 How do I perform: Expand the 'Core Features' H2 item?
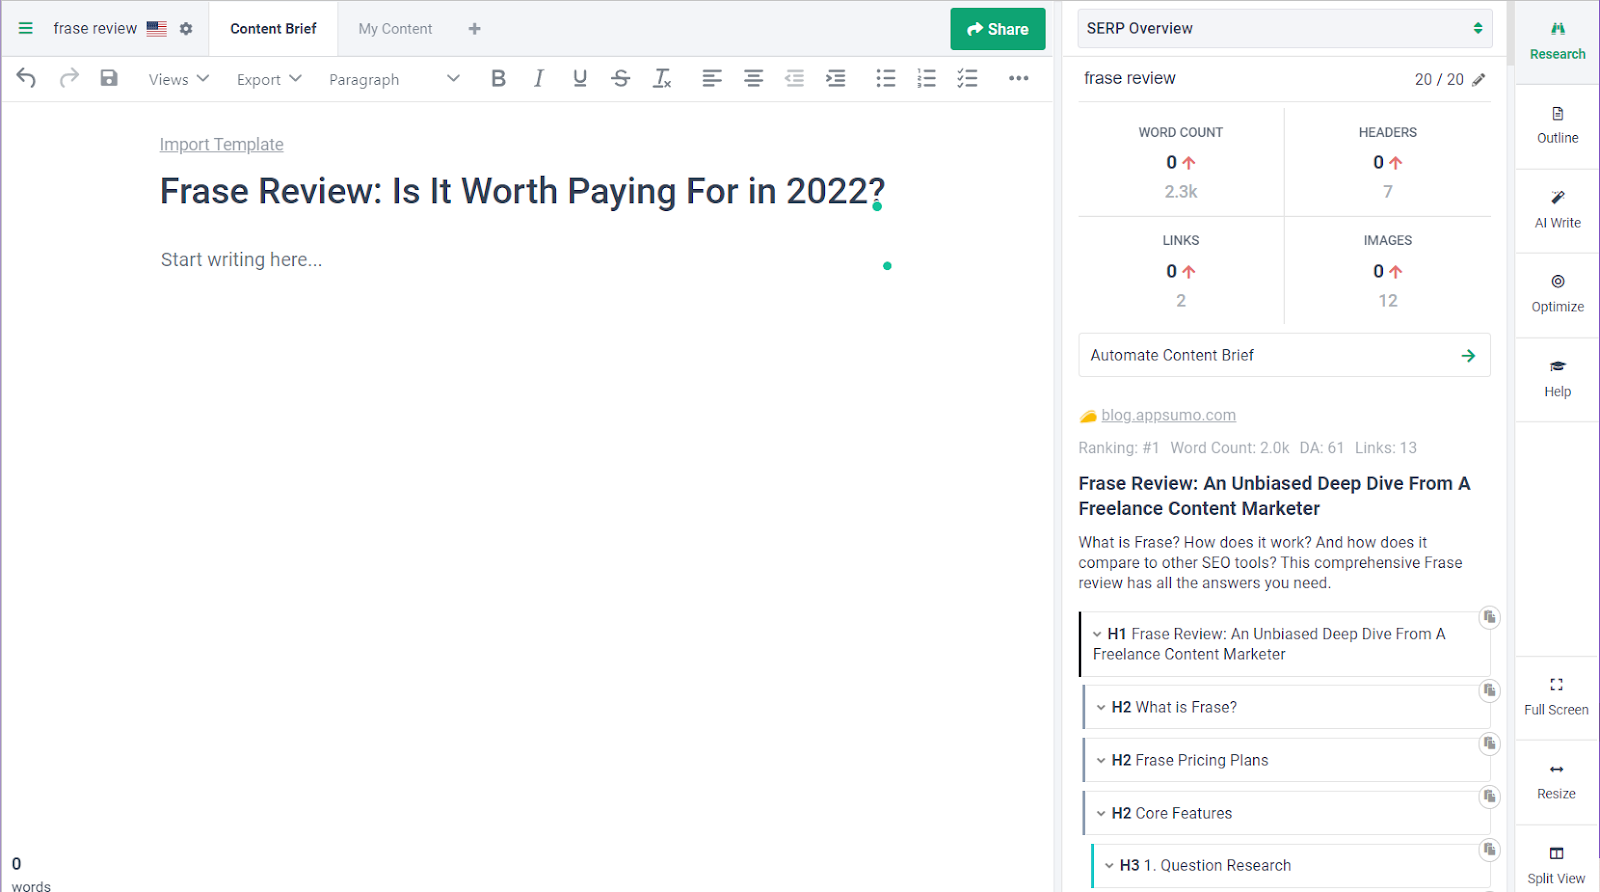1101,813
